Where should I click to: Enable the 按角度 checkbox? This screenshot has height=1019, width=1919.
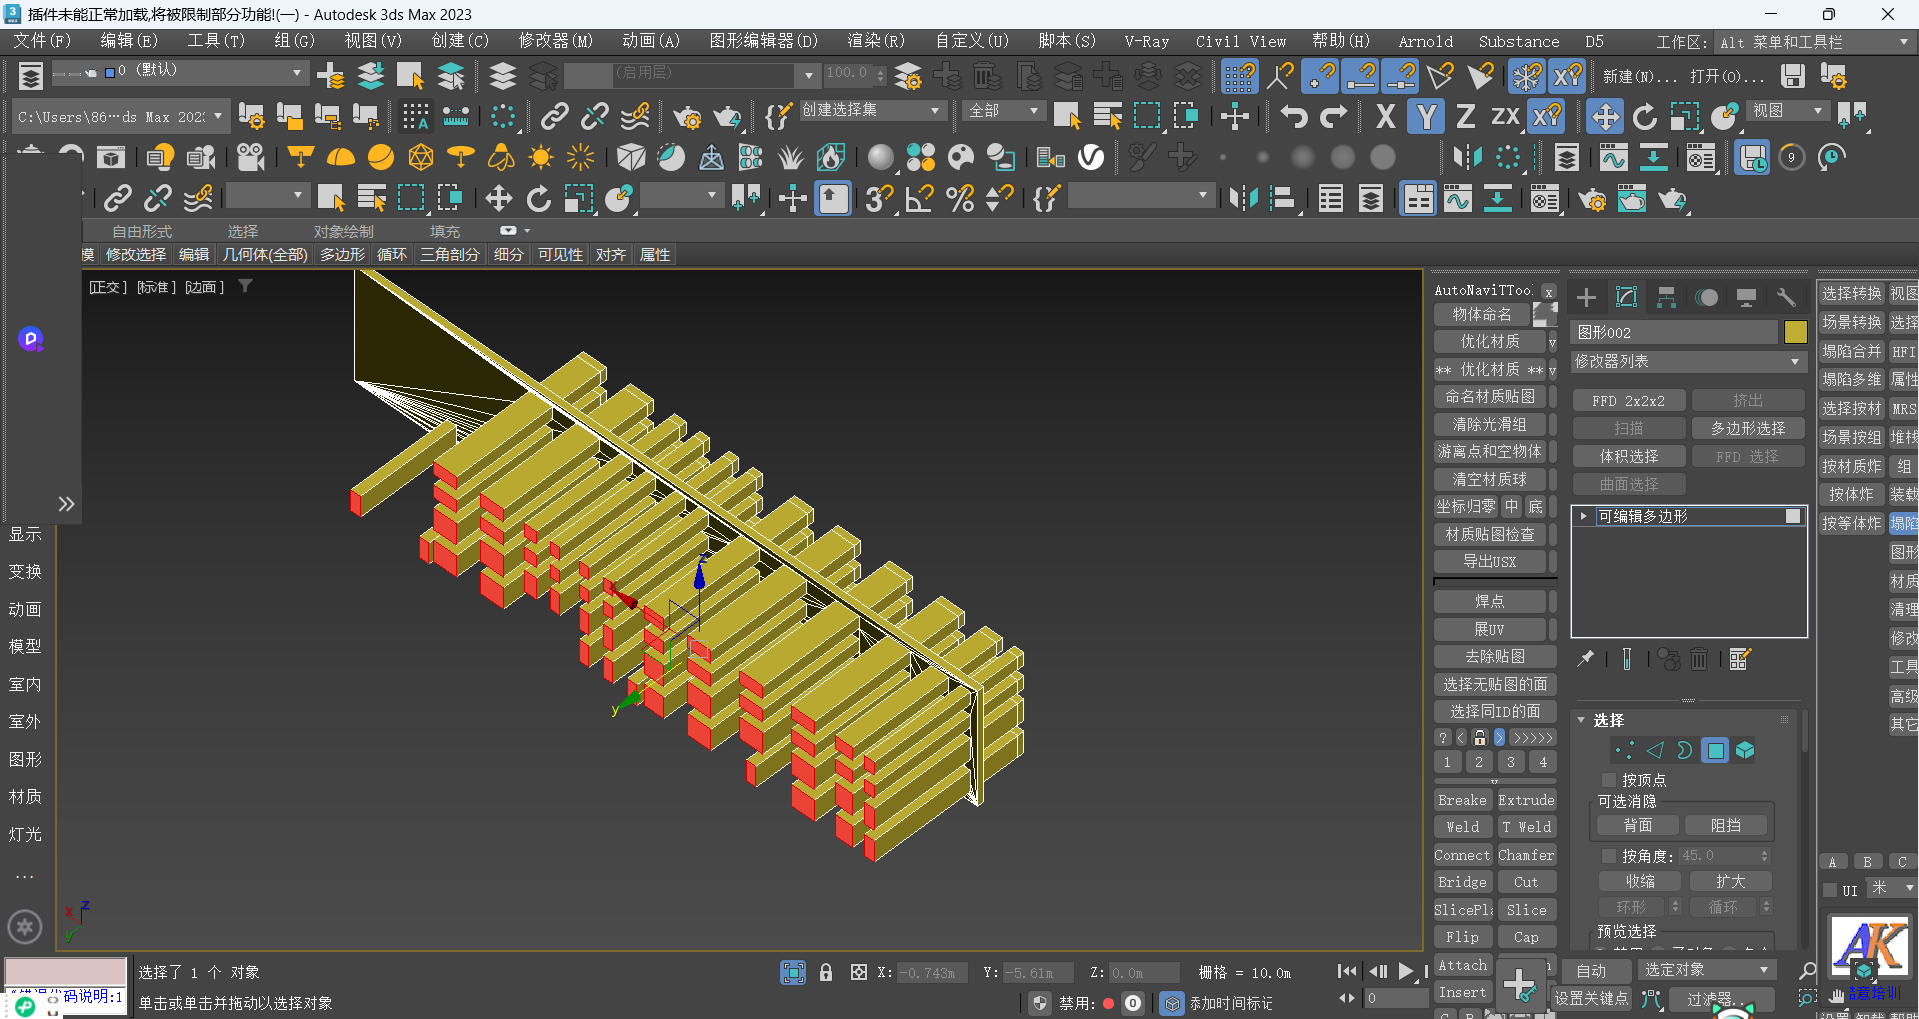pyautogui.click(x=1609, y=856)
